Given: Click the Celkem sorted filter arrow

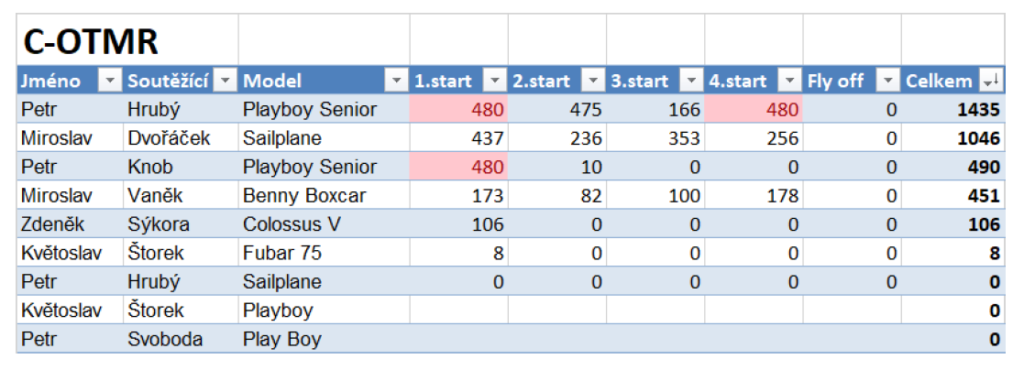Looking at the screenshot, I should (991, 81).
